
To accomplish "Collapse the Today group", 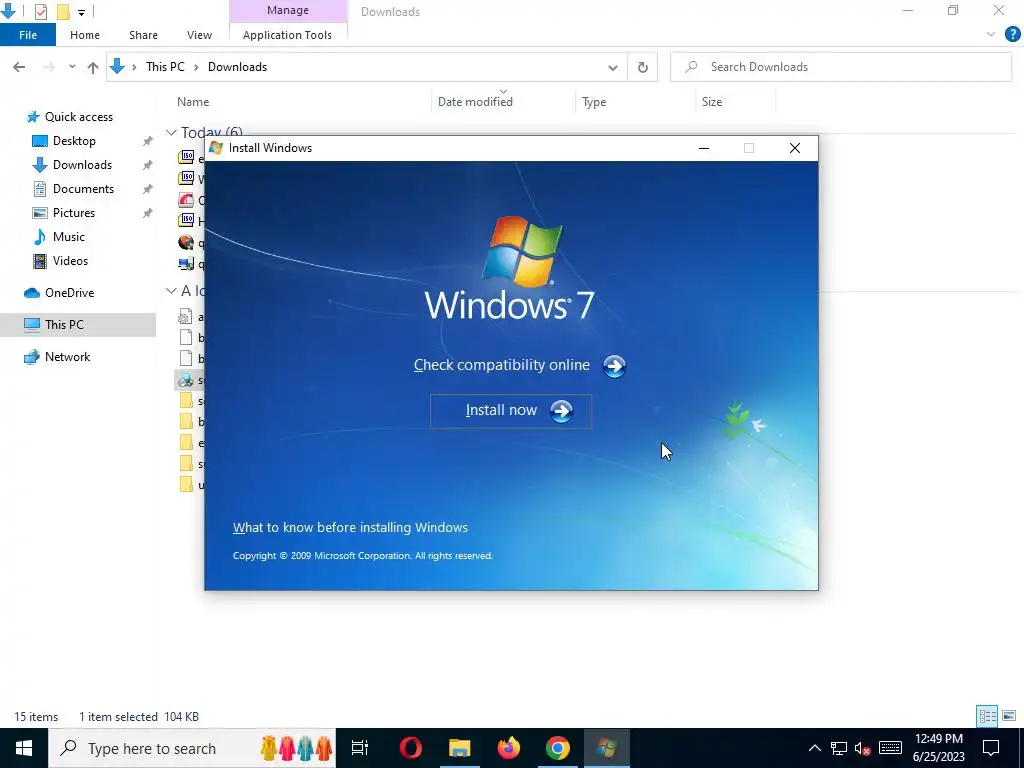I will [x=171, y=133].
